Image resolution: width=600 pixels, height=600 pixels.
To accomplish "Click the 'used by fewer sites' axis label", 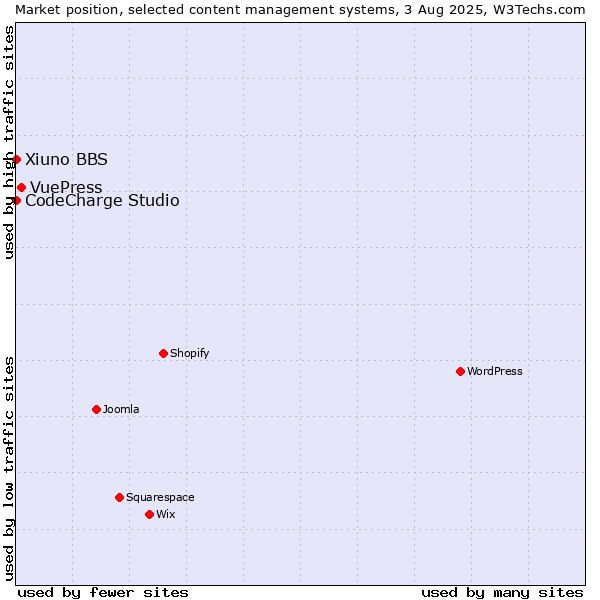I will click(x=103, y=593).
